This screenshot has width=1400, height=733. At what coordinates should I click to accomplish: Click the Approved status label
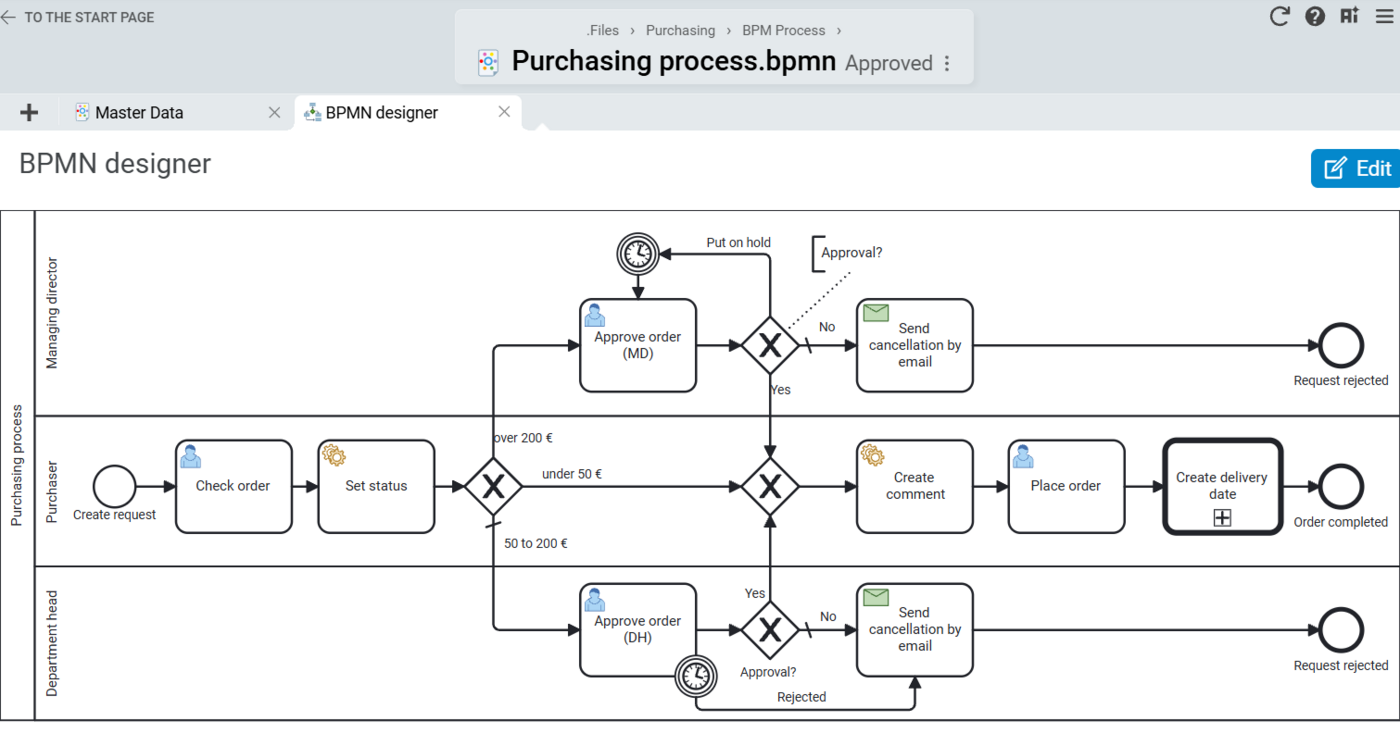click(889, 63)
